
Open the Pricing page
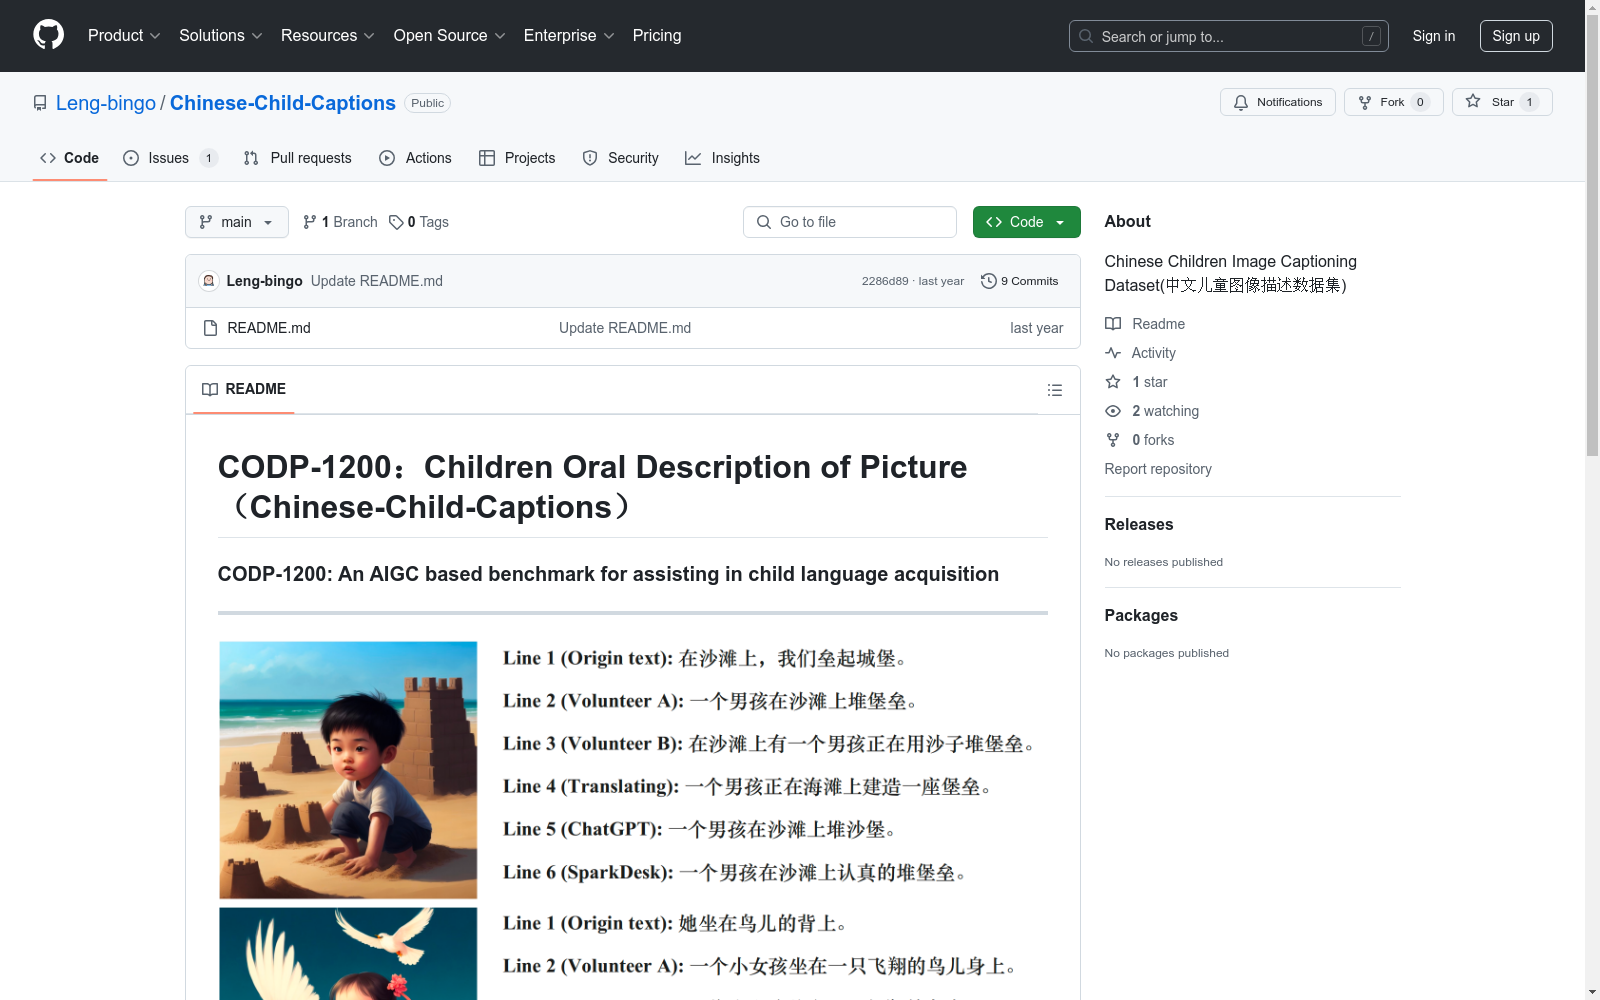657,35
